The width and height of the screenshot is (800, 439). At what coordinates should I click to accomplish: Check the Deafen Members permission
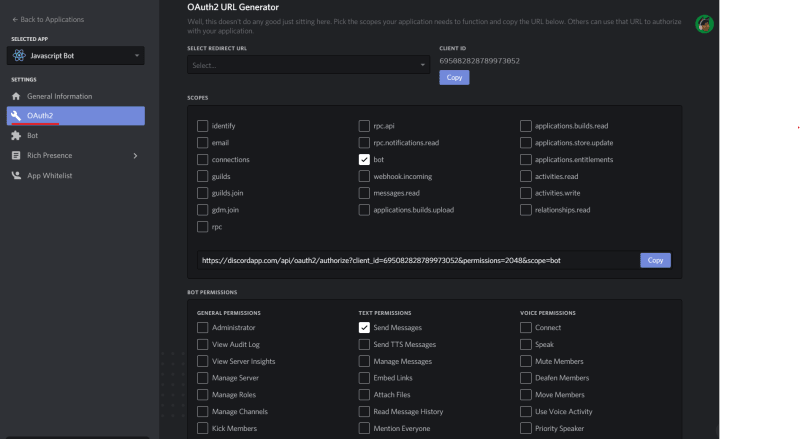click(526, 378)
